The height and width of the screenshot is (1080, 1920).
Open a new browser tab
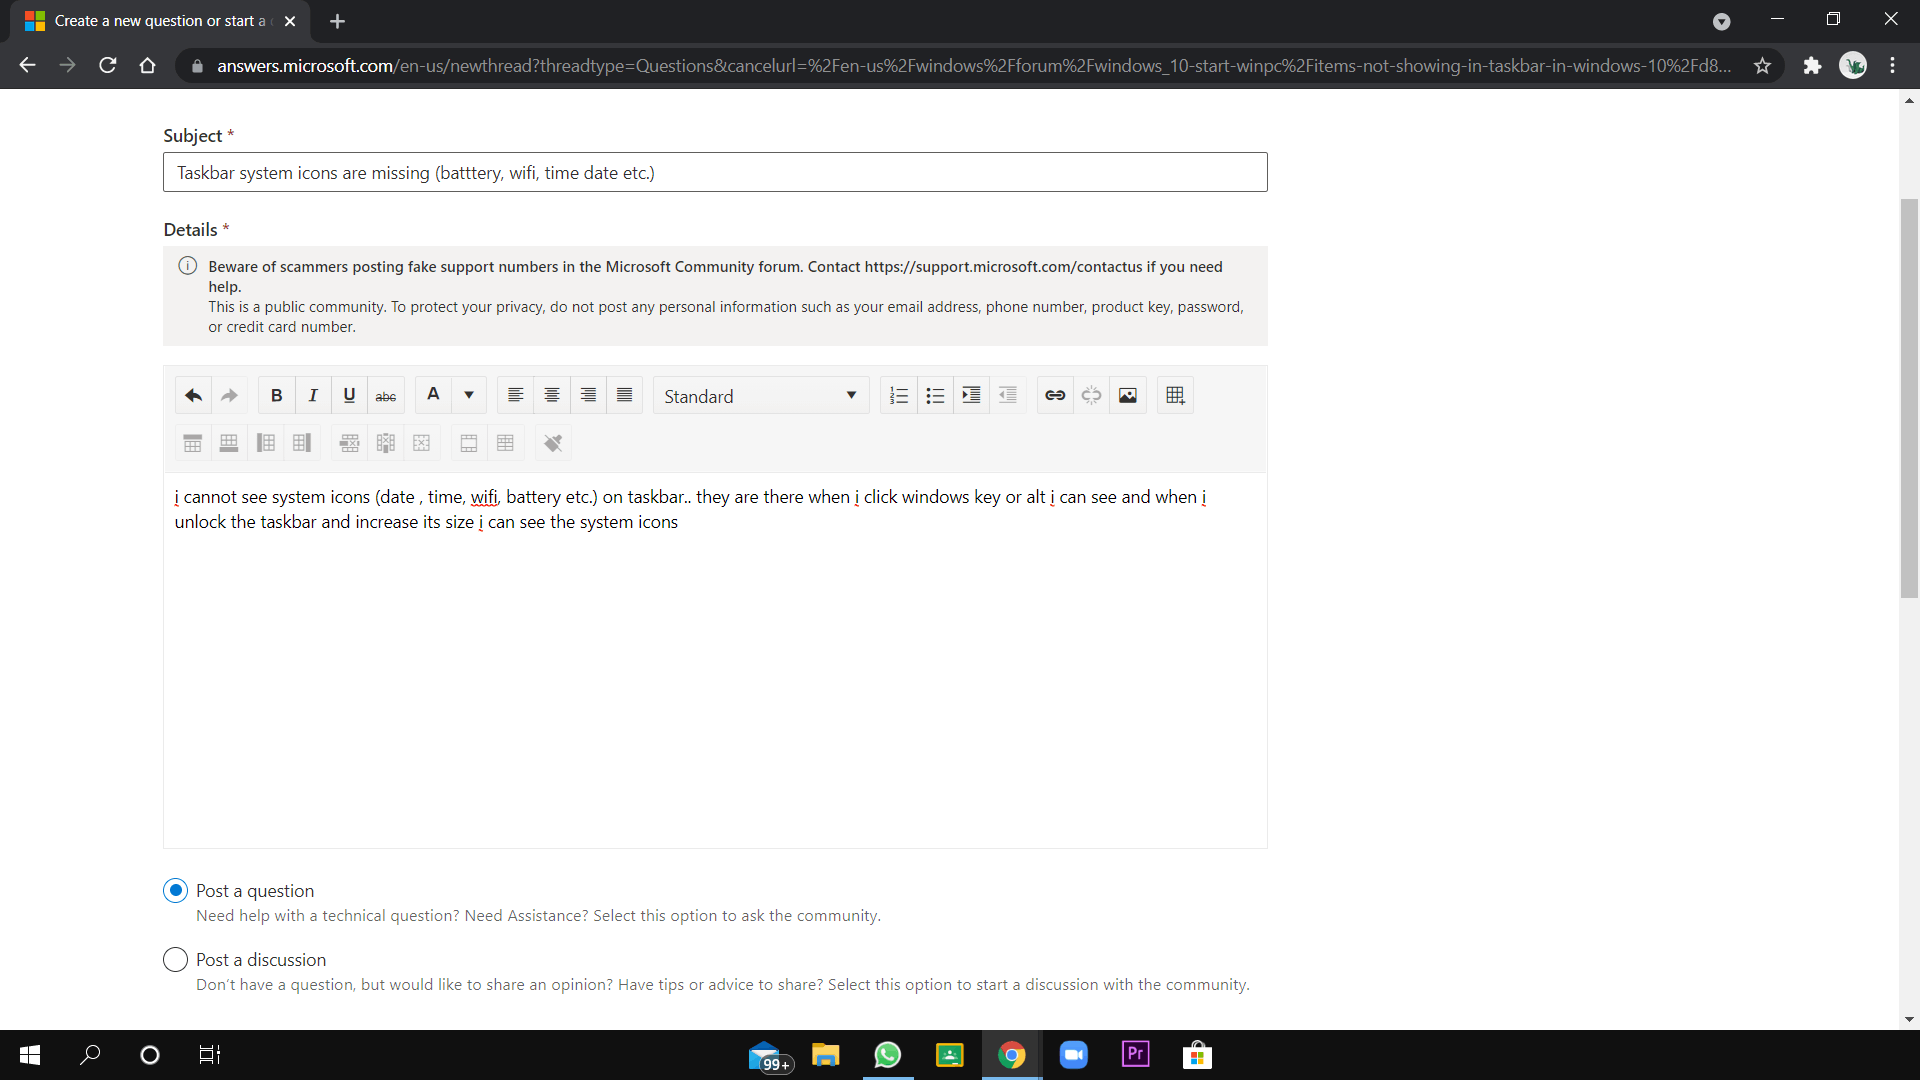click(337, 21)
